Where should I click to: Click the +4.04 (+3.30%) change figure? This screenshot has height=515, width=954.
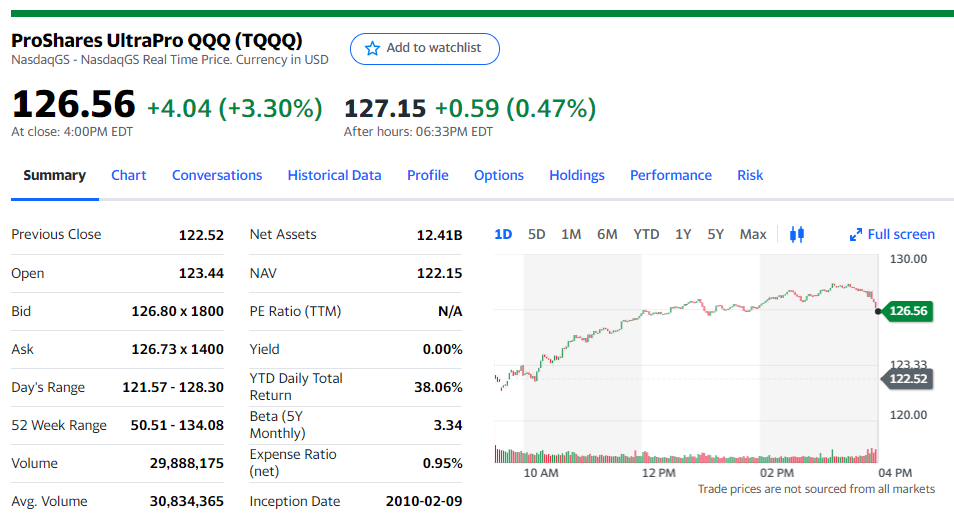235,109
